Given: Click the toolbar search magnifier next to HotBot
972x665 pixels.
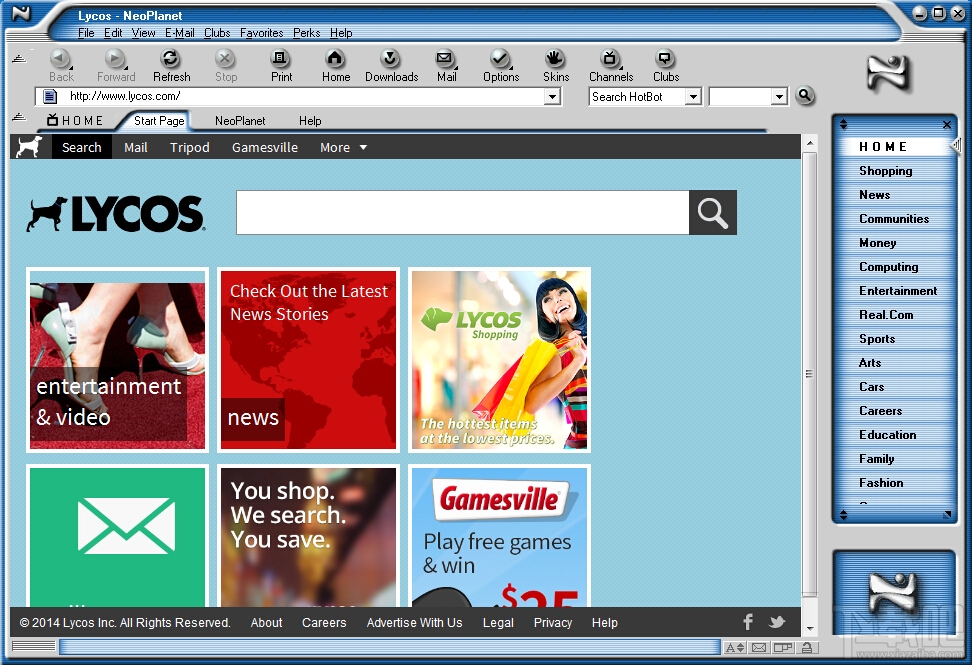Looking at the screenshot, I should coord(805,95).
